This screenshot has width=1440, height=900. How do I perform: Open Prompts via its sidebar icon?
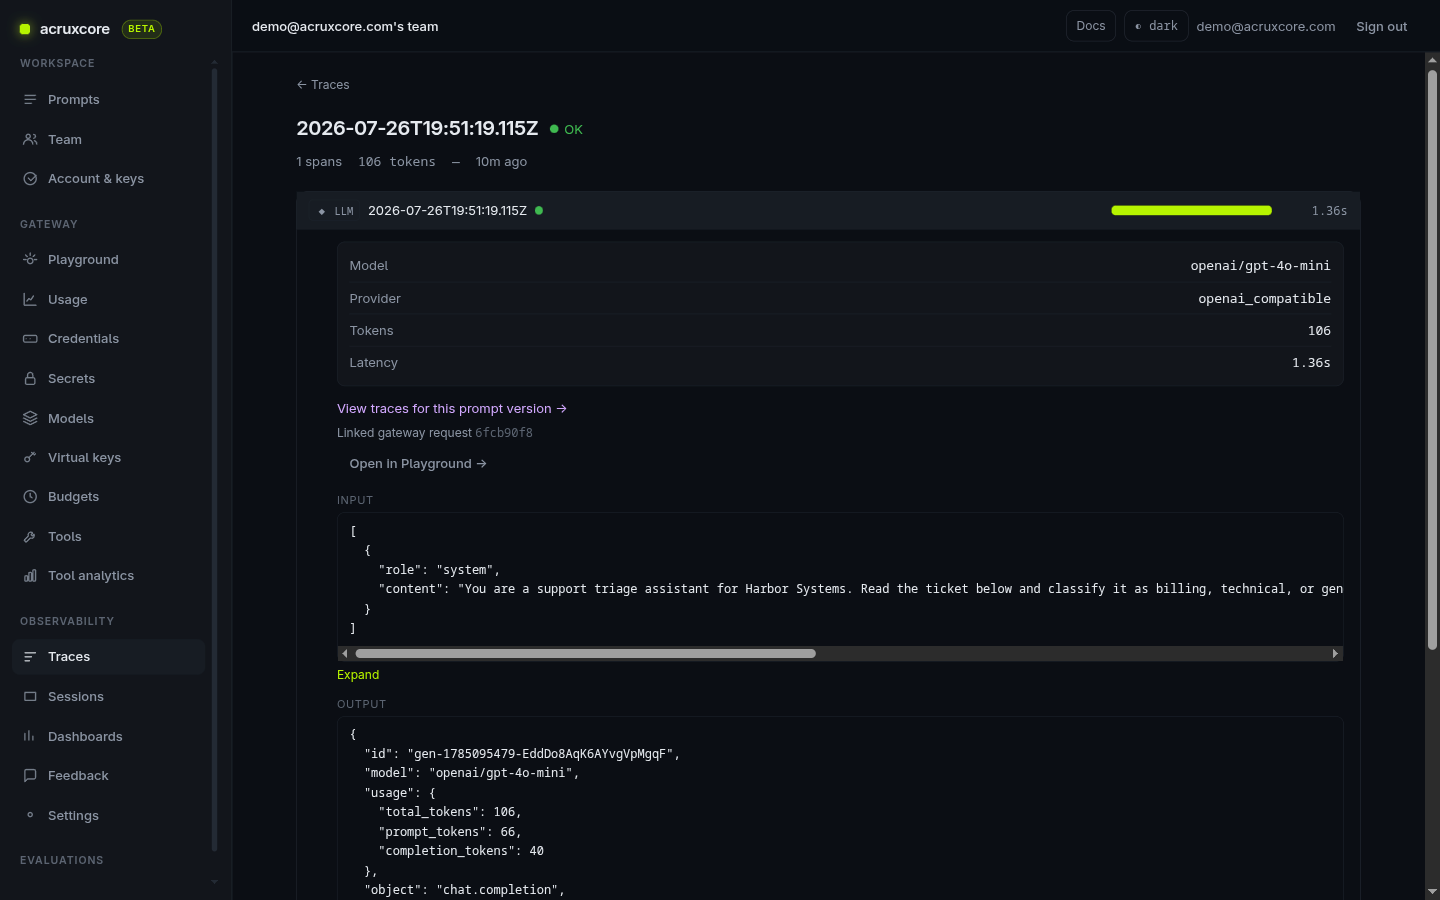[x=30, y=100]
